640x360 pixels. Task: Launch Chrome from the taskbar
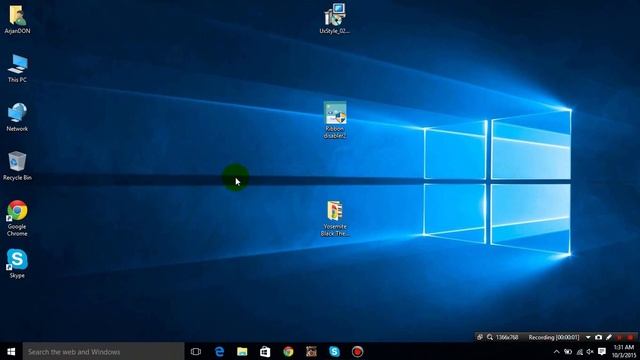click(288, 351)
